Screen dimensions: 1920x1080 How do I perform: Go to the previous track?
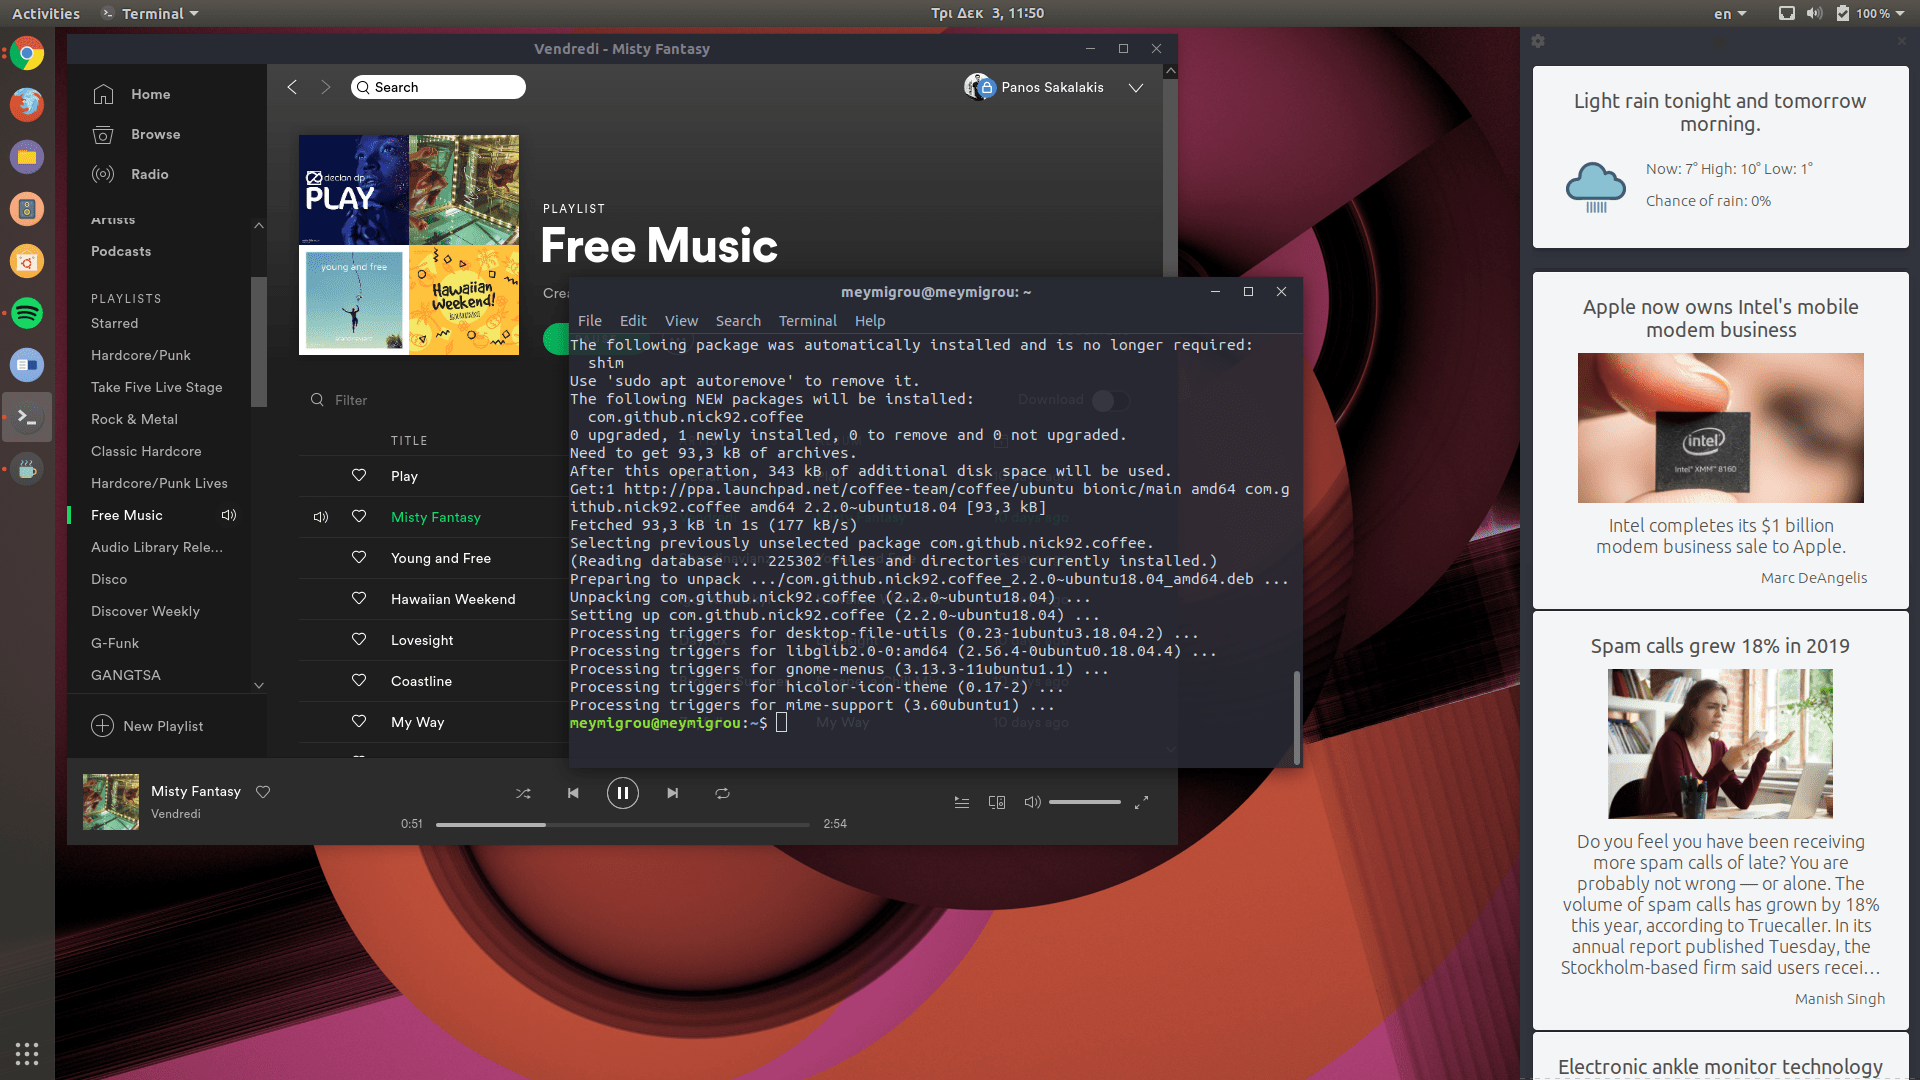pos(573,793)
